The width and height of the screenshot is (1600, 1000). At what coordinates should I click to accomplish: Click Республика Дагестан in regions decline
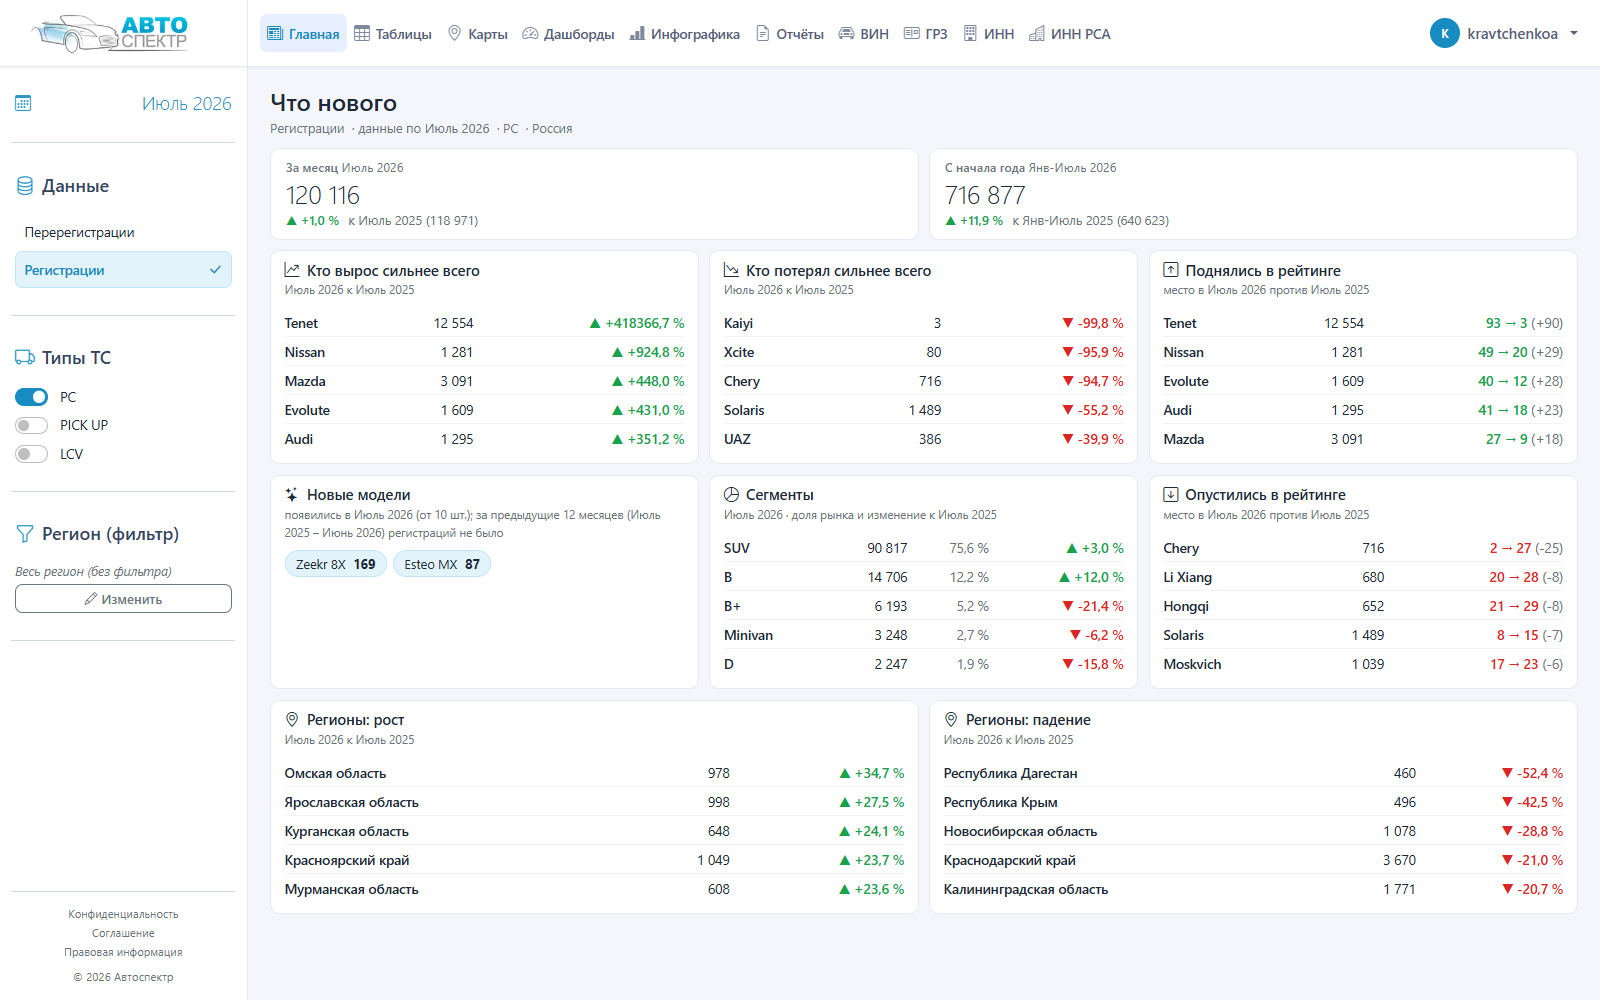click(1010, 773)
